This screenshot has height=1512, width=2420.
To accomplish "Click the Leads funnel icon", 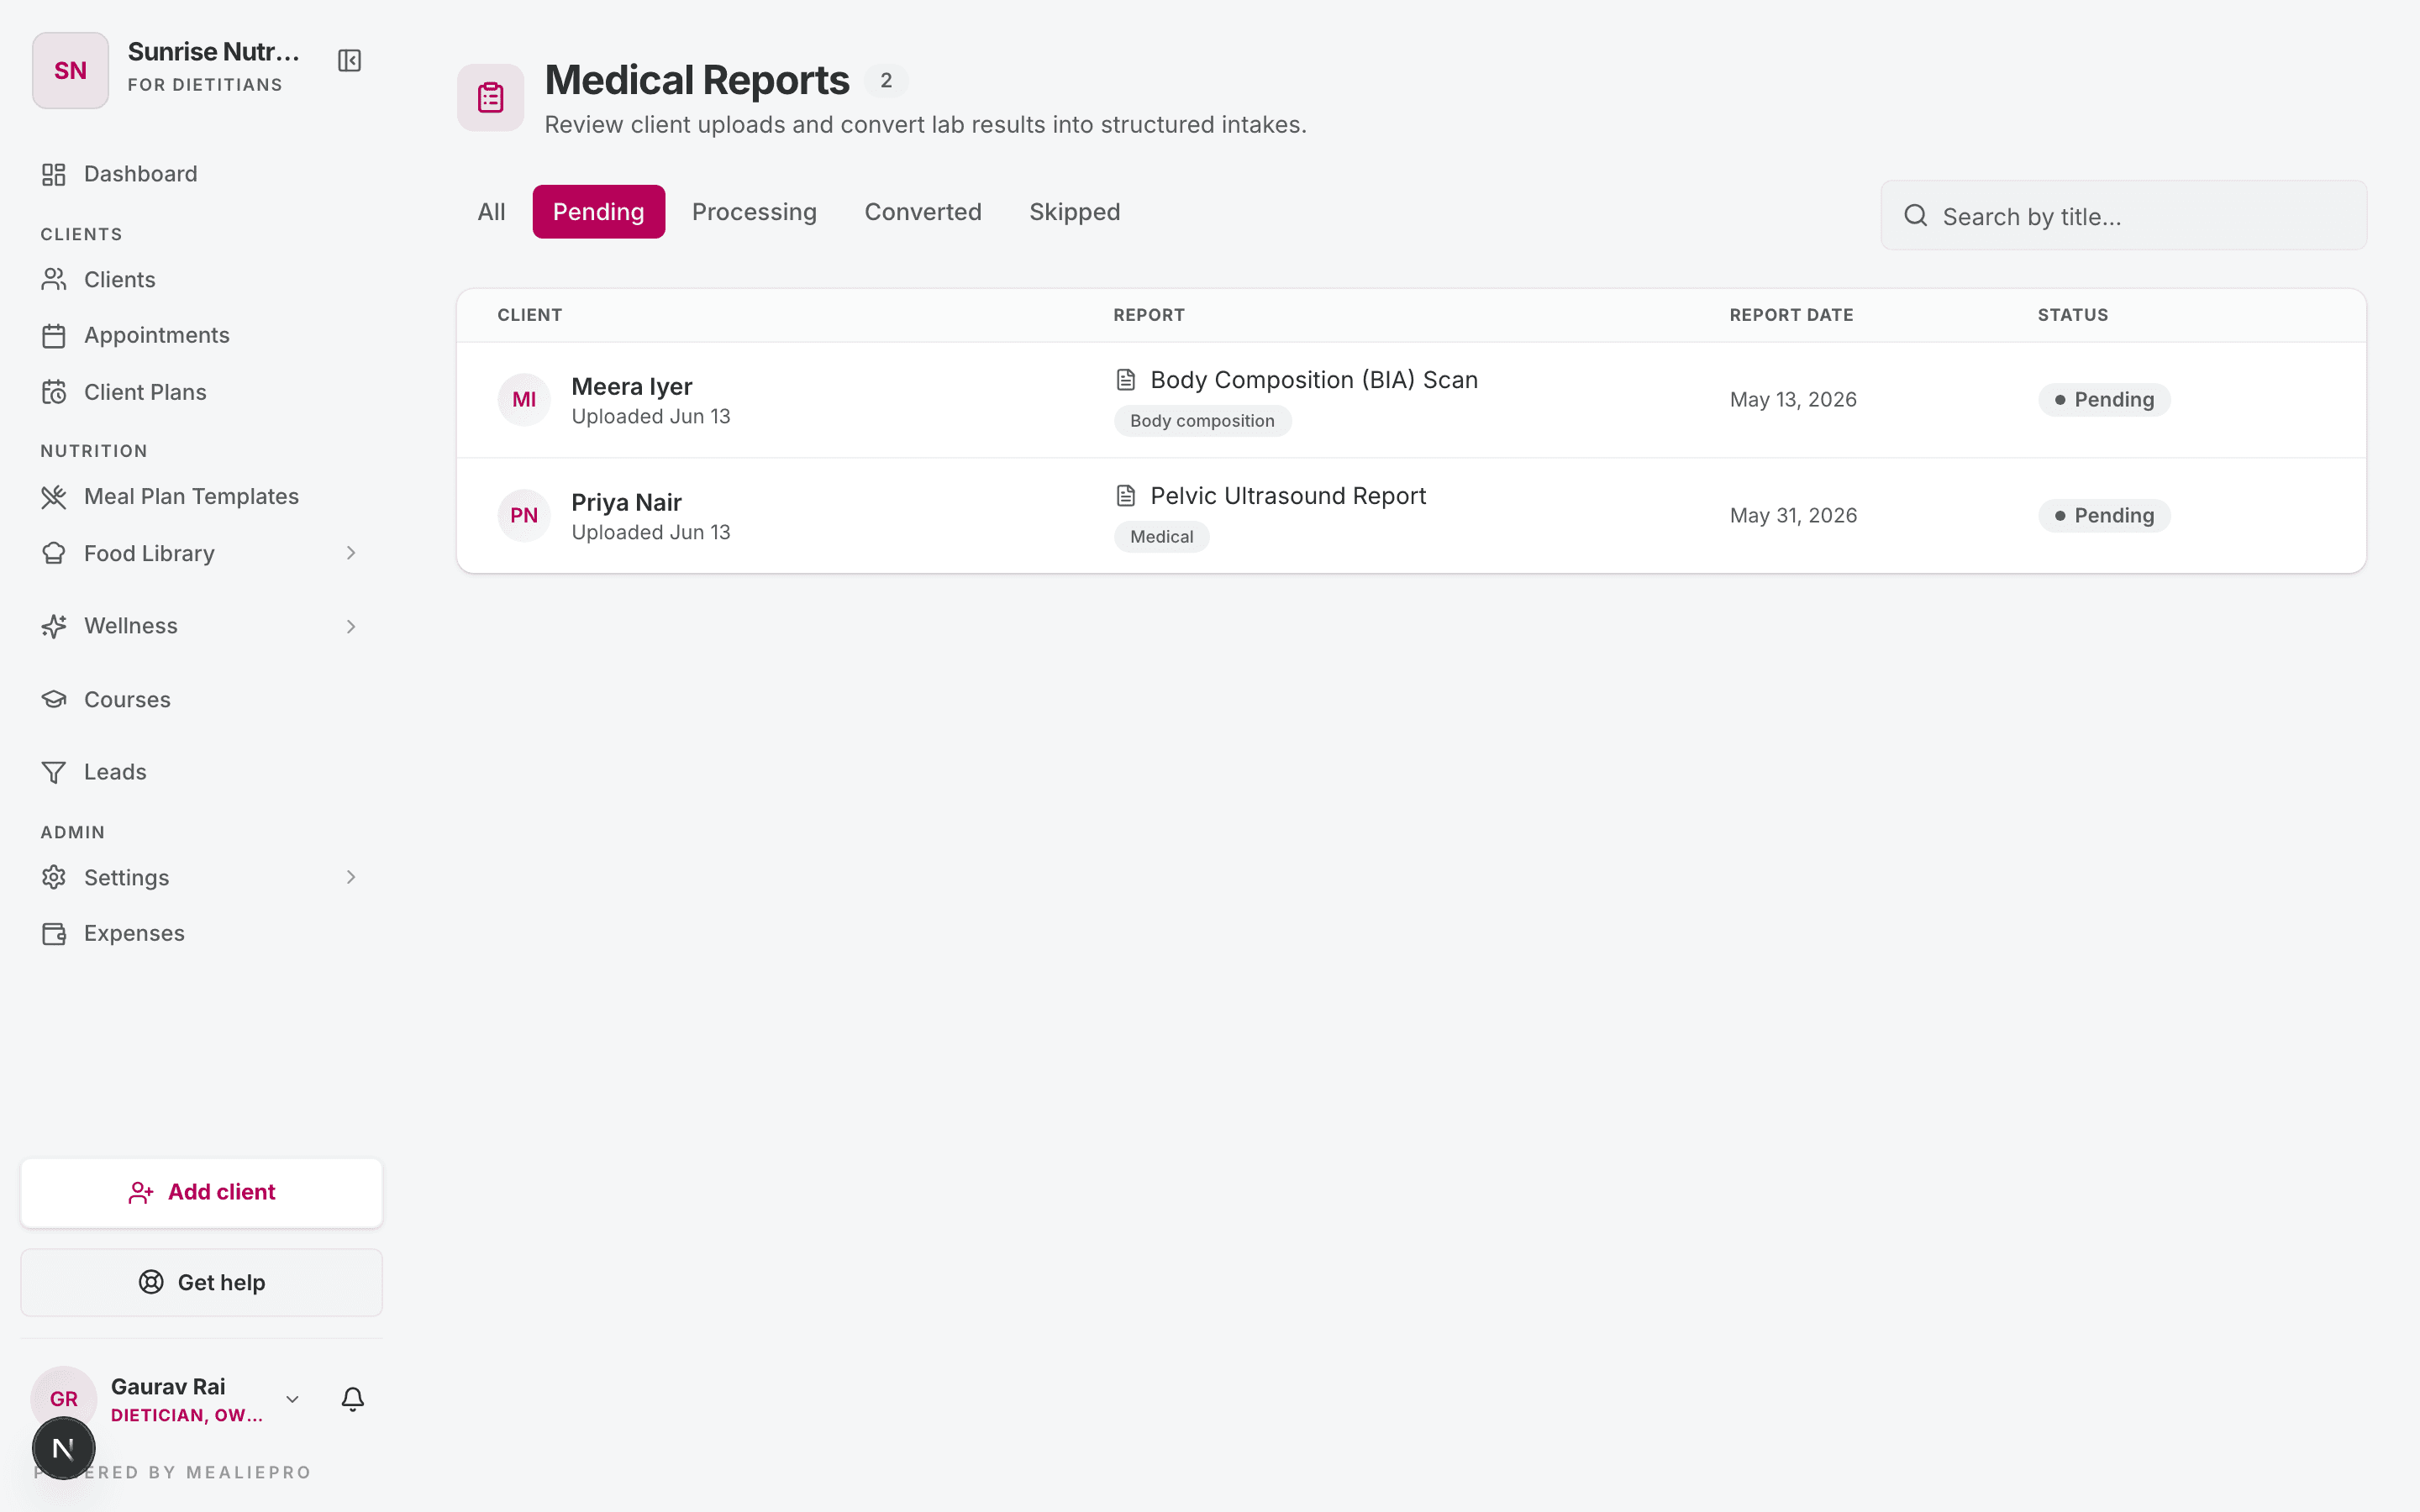I will pyautogui.click(x=54, y=772).
